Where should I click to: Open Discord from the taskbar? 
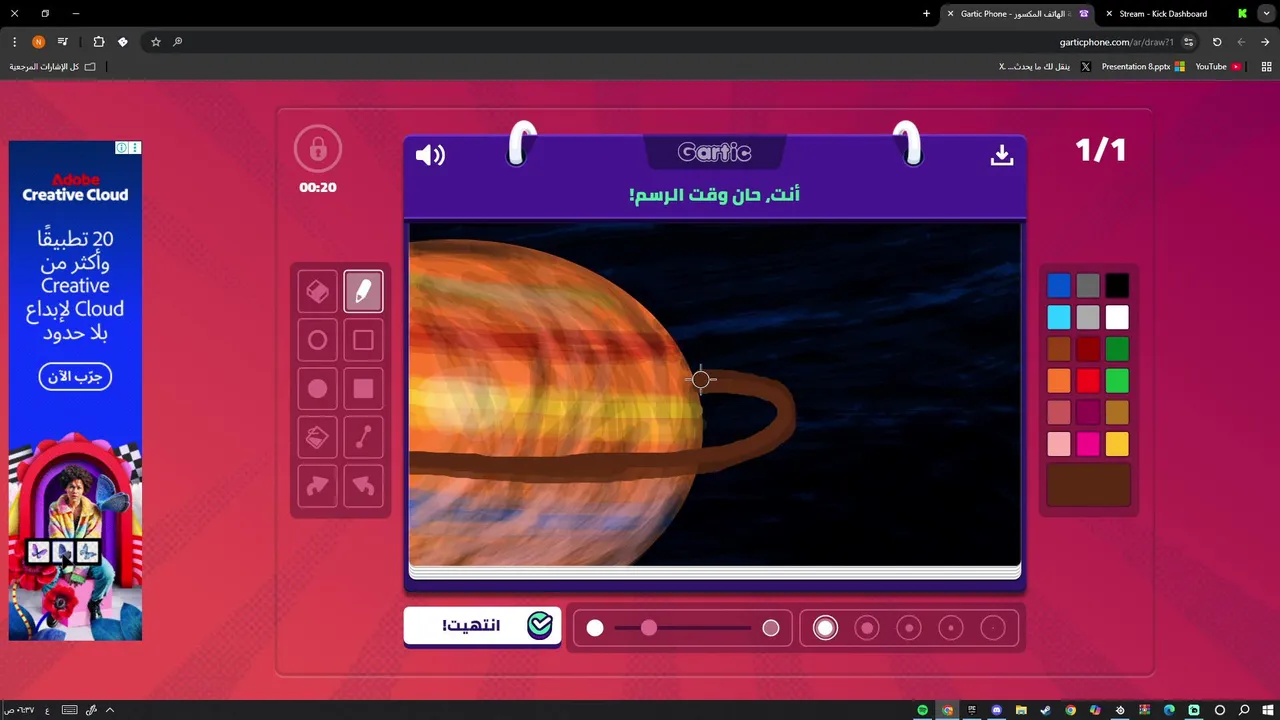tap(996, 710)
